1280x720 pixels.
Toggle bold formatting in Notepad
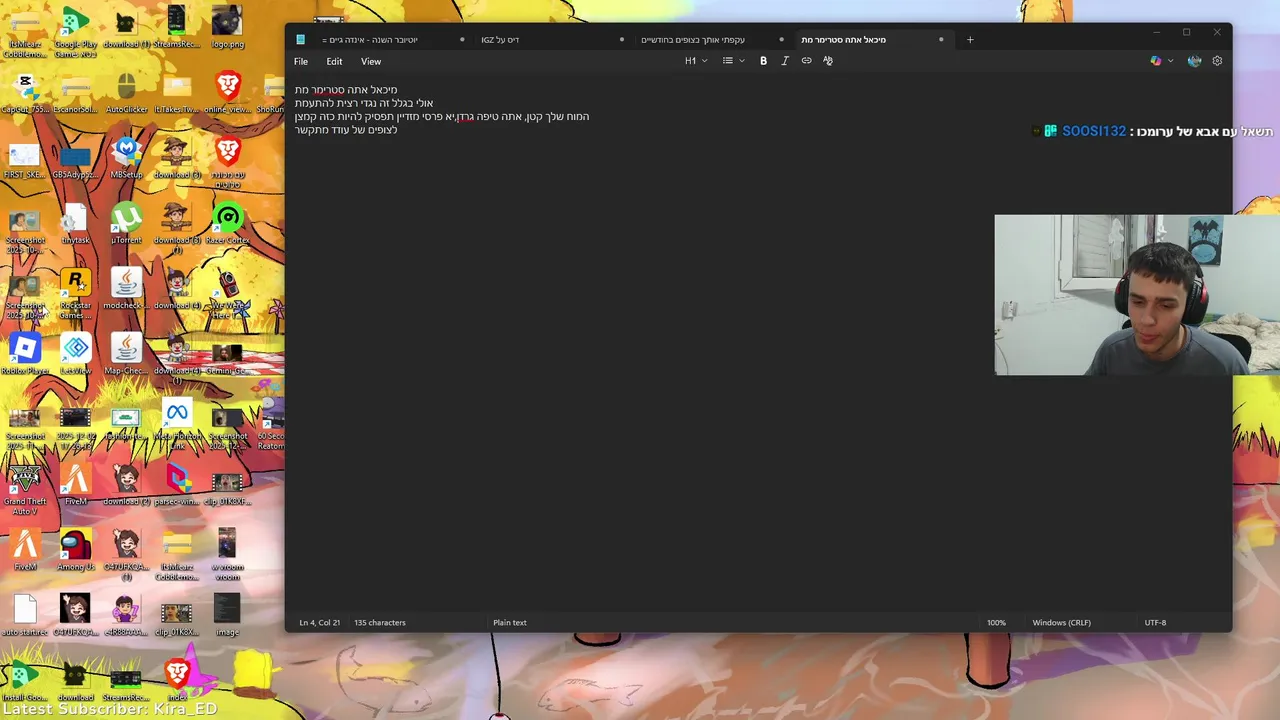coord(763,61)
